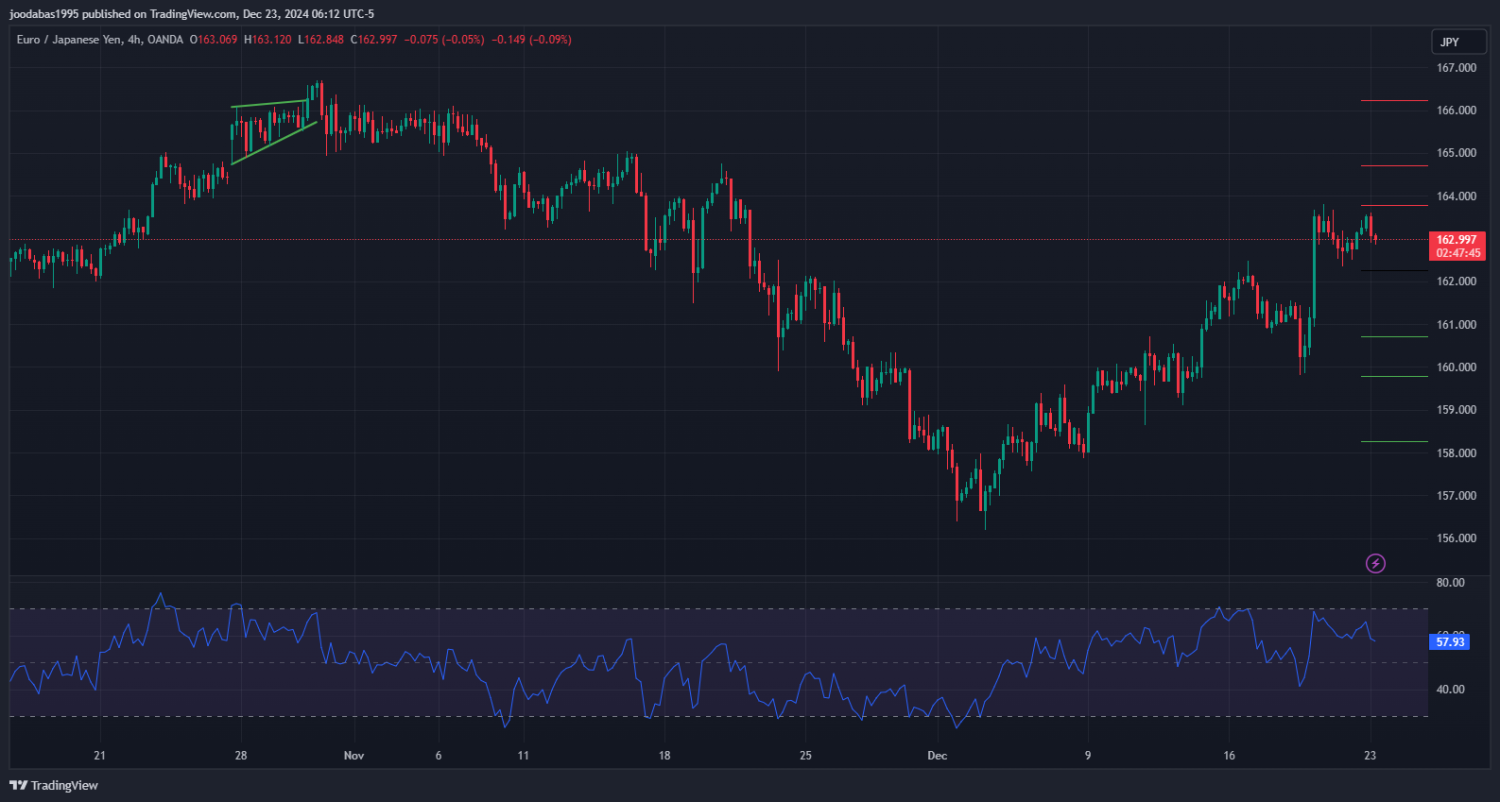Image resolution: width=1500 pixels, height=802 pixels.
Task: Select the green horizontal line below 161.000
Action: [x=1394, y=337]
